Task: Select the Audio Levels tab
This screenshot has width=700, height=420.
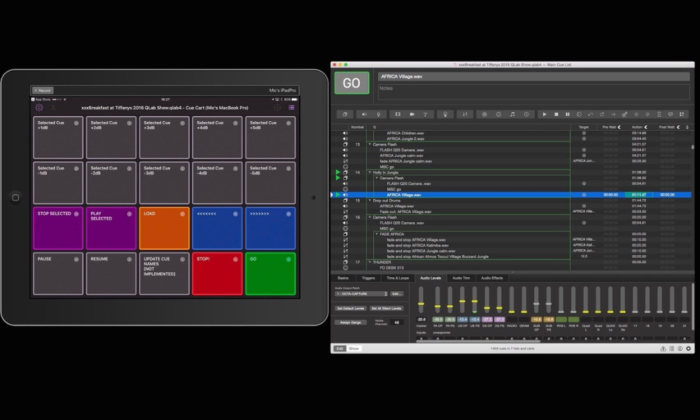Action: [x=430, y=278]
